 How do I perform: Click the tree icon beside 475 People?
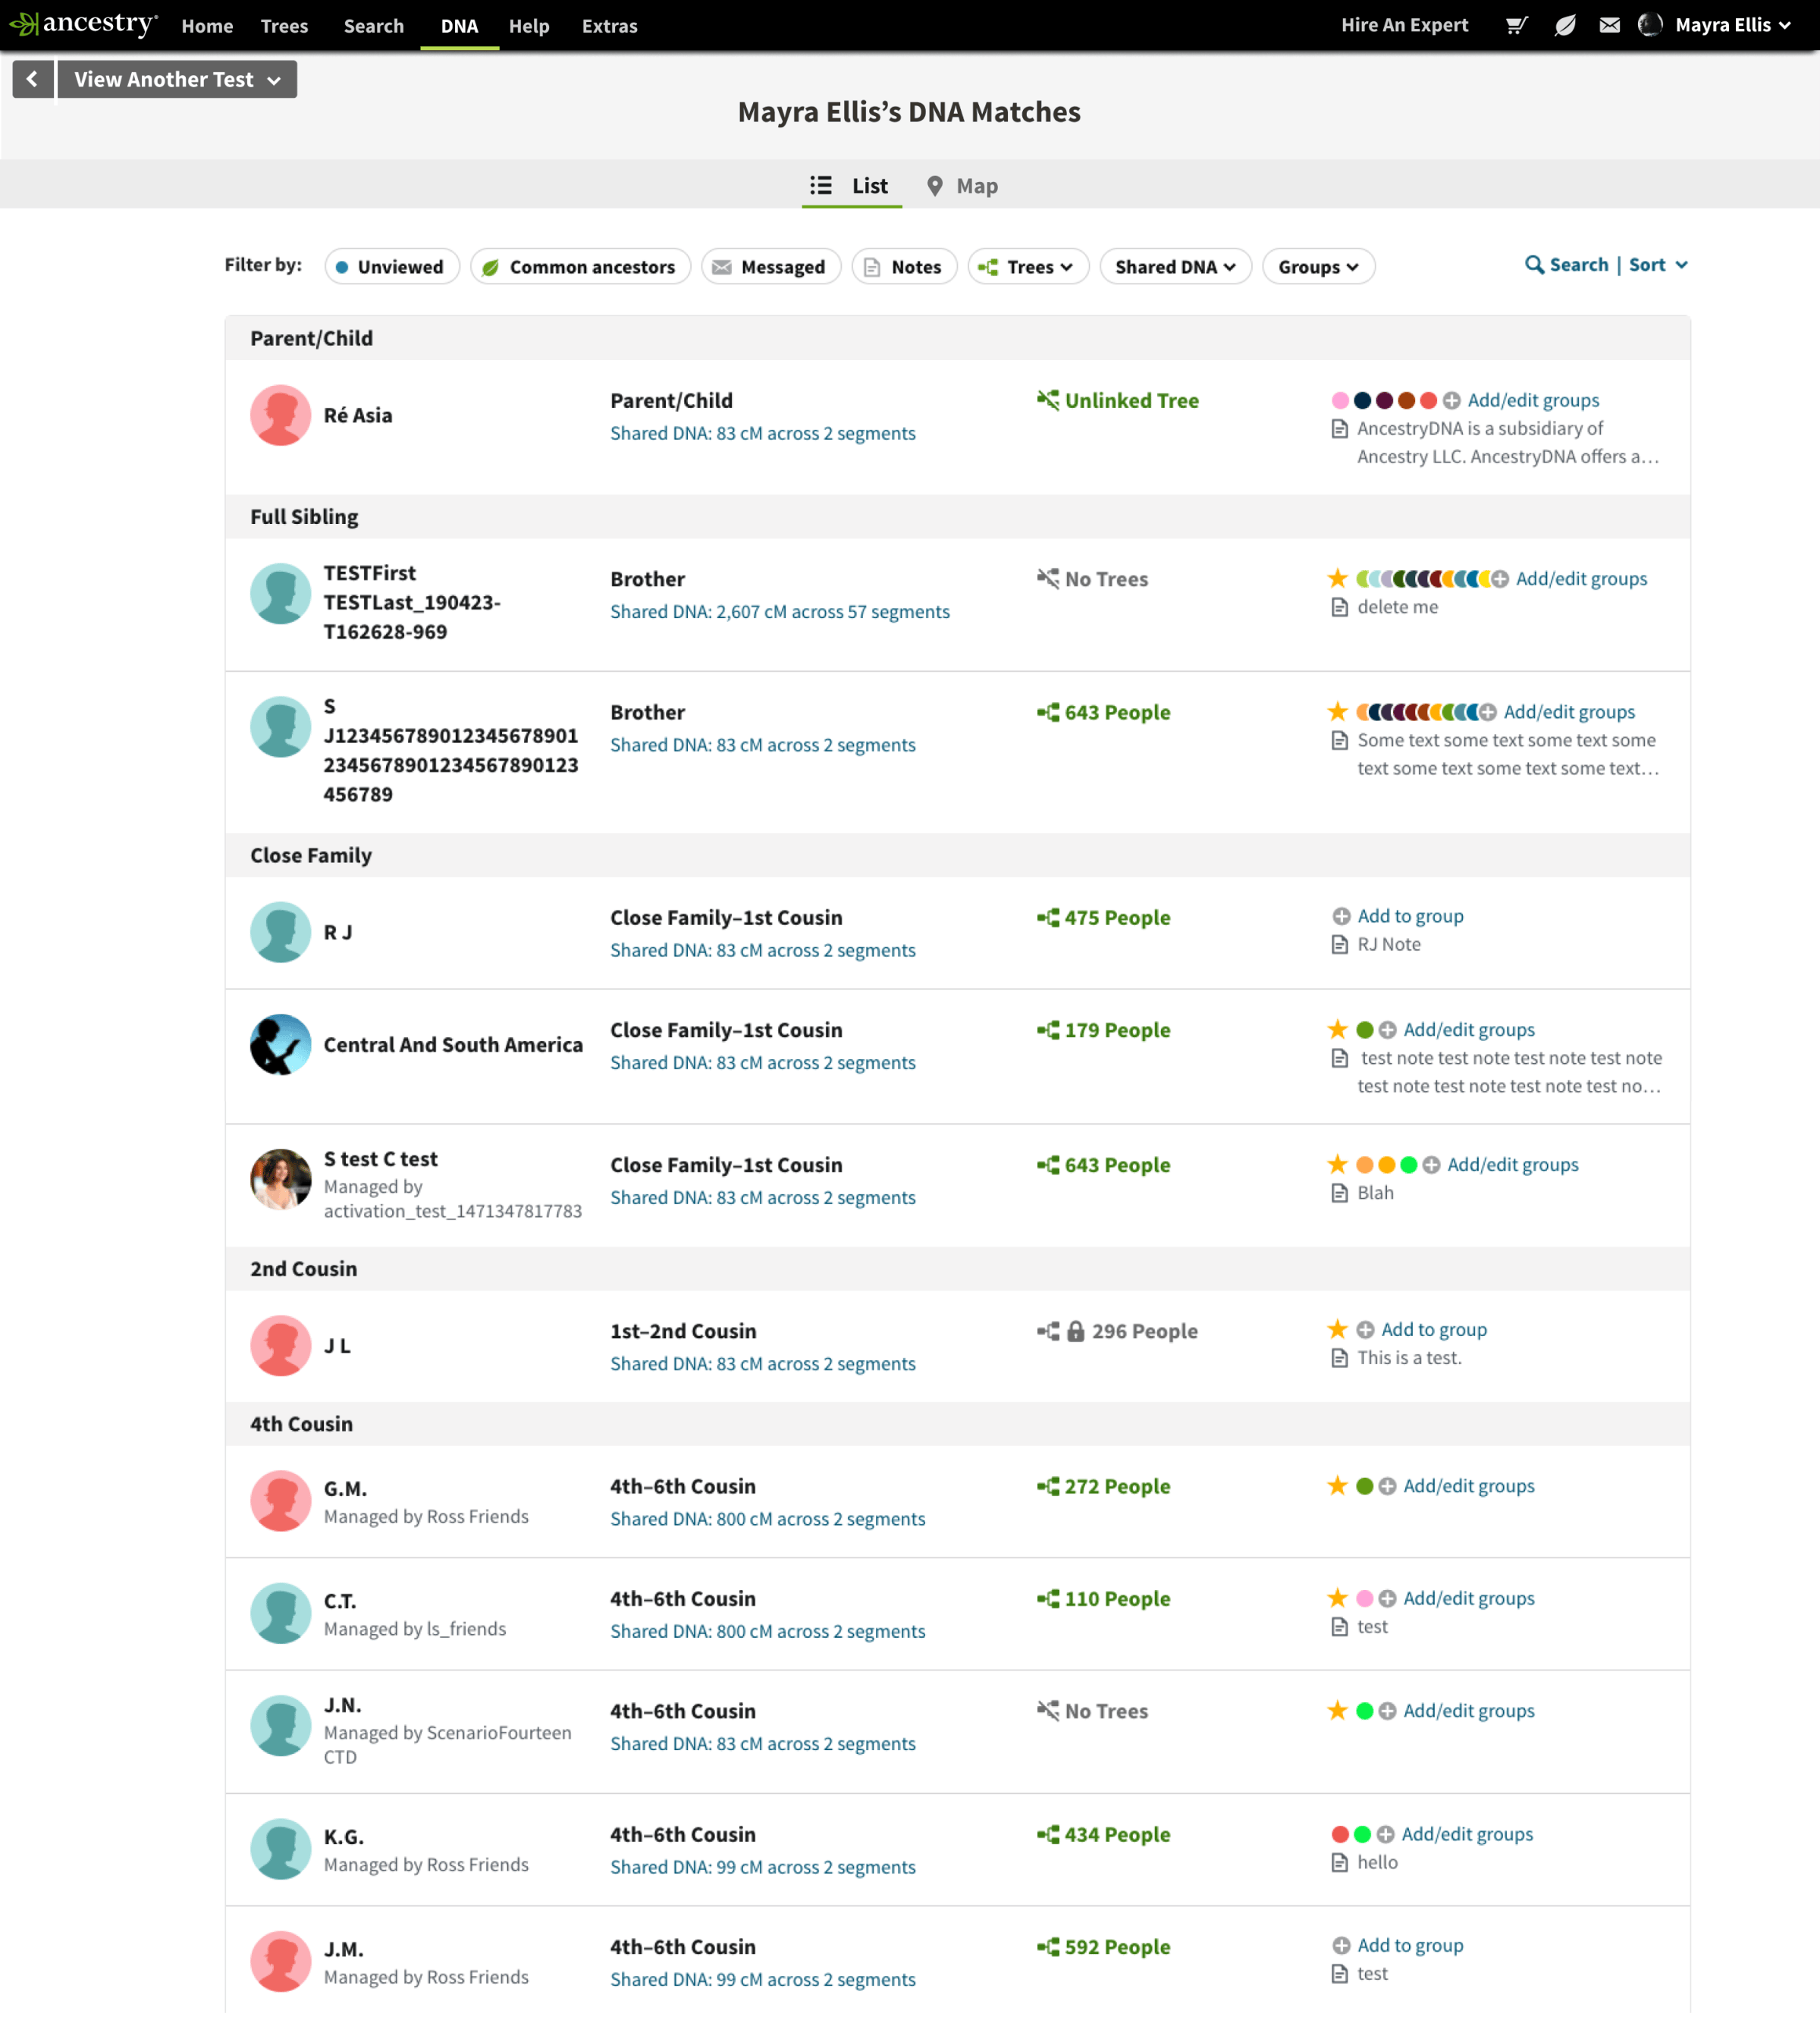coord(1048,917)
